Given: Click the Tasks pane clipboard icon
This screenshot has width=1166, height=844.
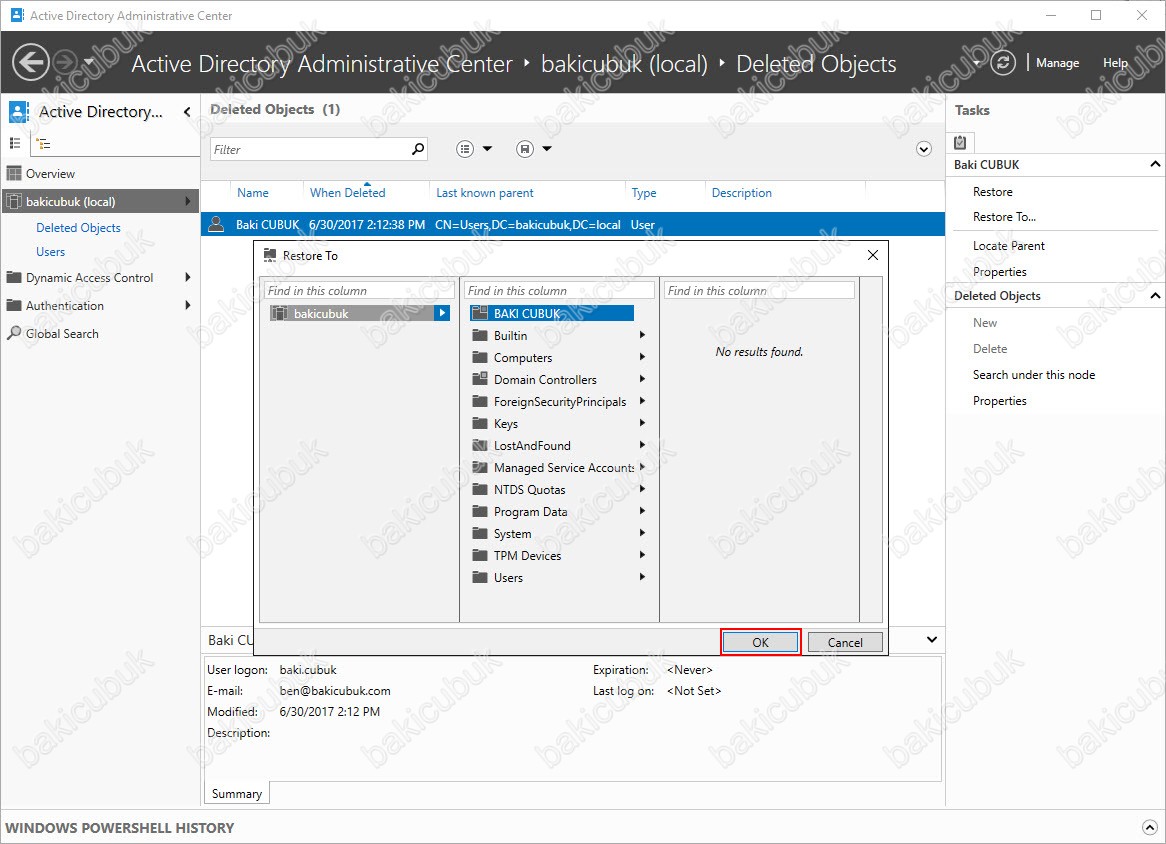Looking at the screenshot, I should click(960, 141).
